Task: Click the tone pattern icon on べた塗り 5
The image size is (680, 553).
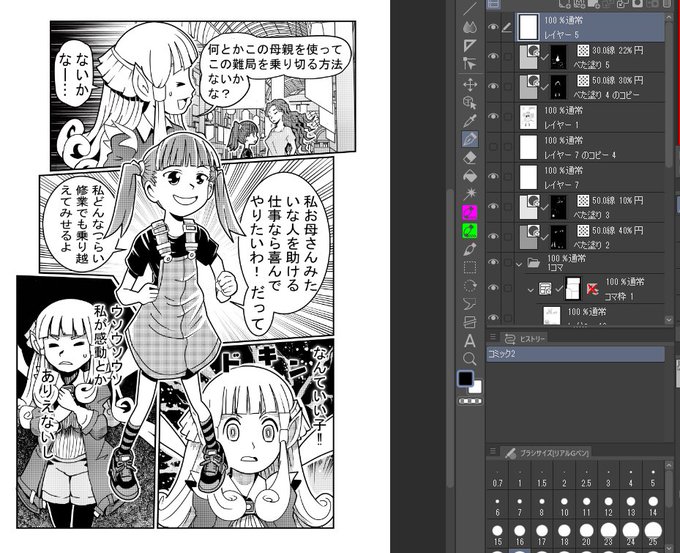Action: pos(583,50)
